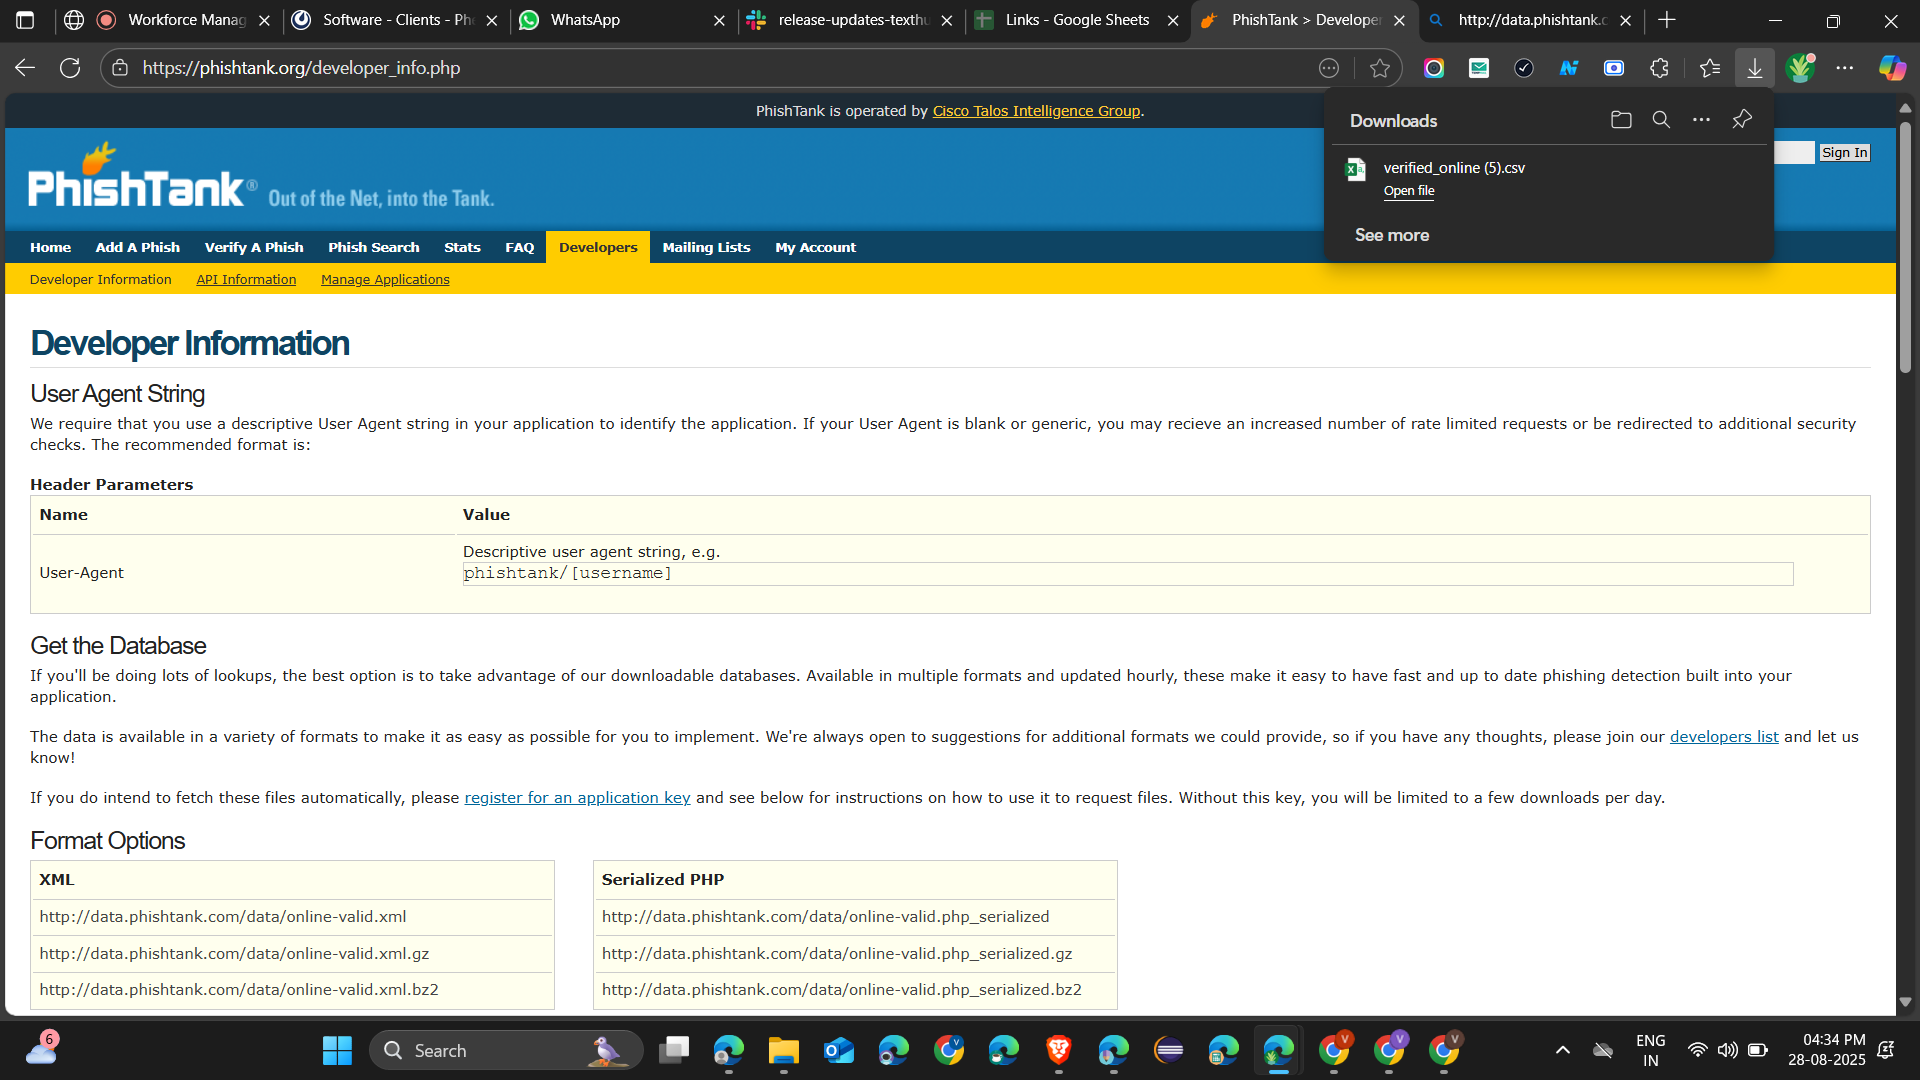Open Copilot sidebar icon
Image resolution: width=1920 pixels, height=1080 pixels.
click(x=1892, y=68)
